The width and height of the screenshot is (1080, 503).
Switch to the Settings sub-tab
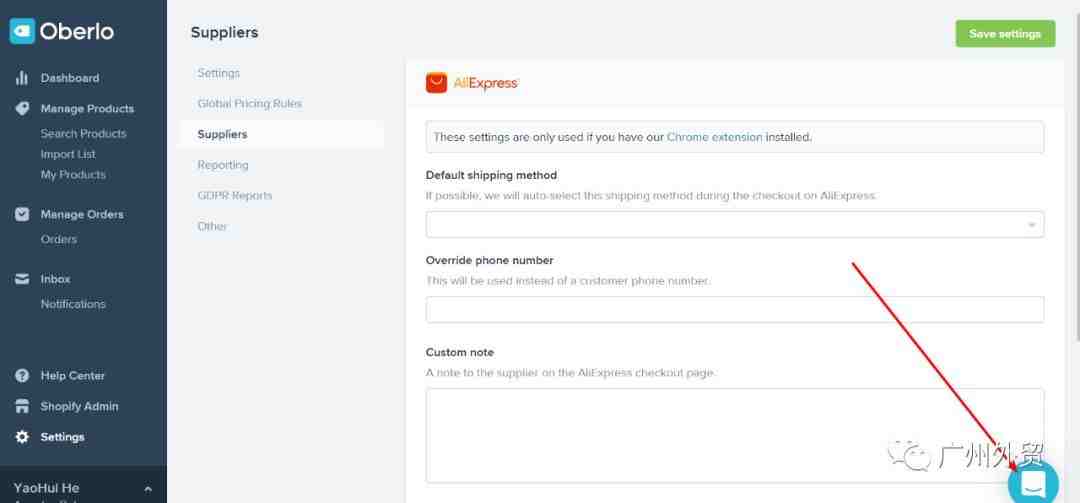tap(218, 73)
